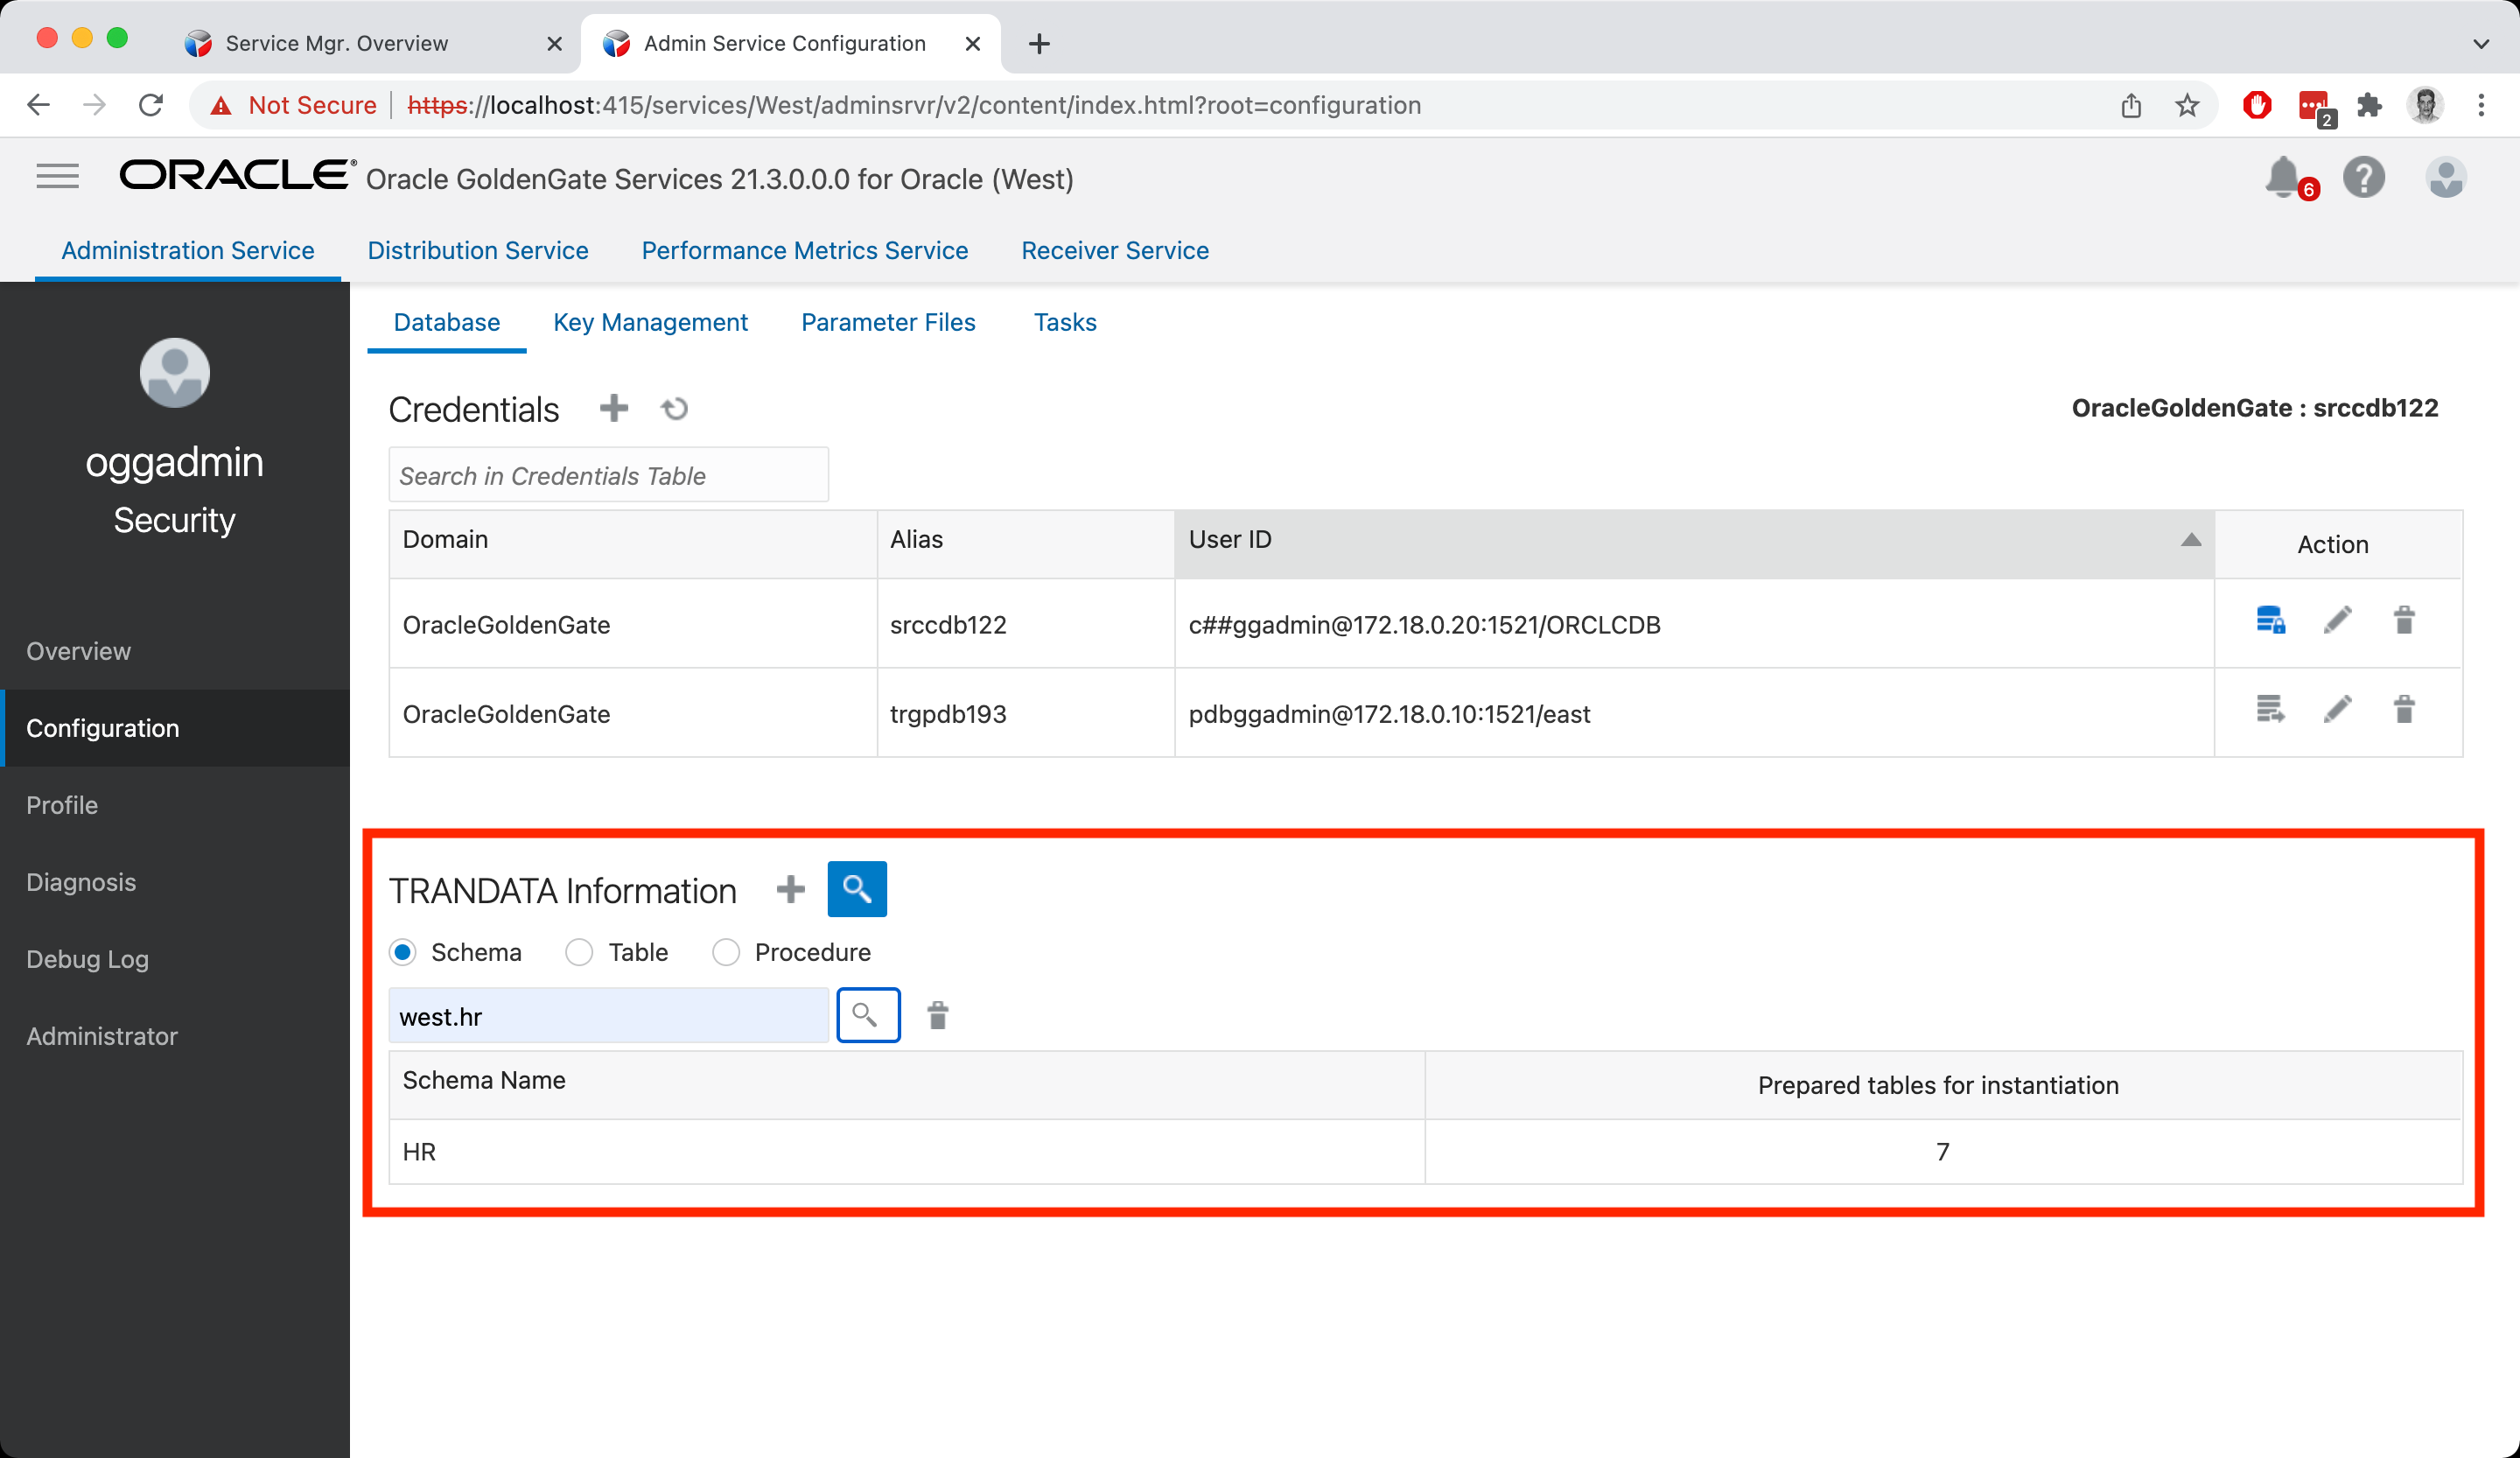This screenshot has height=1458, width=2520.
Task: Open the notifications bell
Action: pyautogui.click(x=2283, y=178)
